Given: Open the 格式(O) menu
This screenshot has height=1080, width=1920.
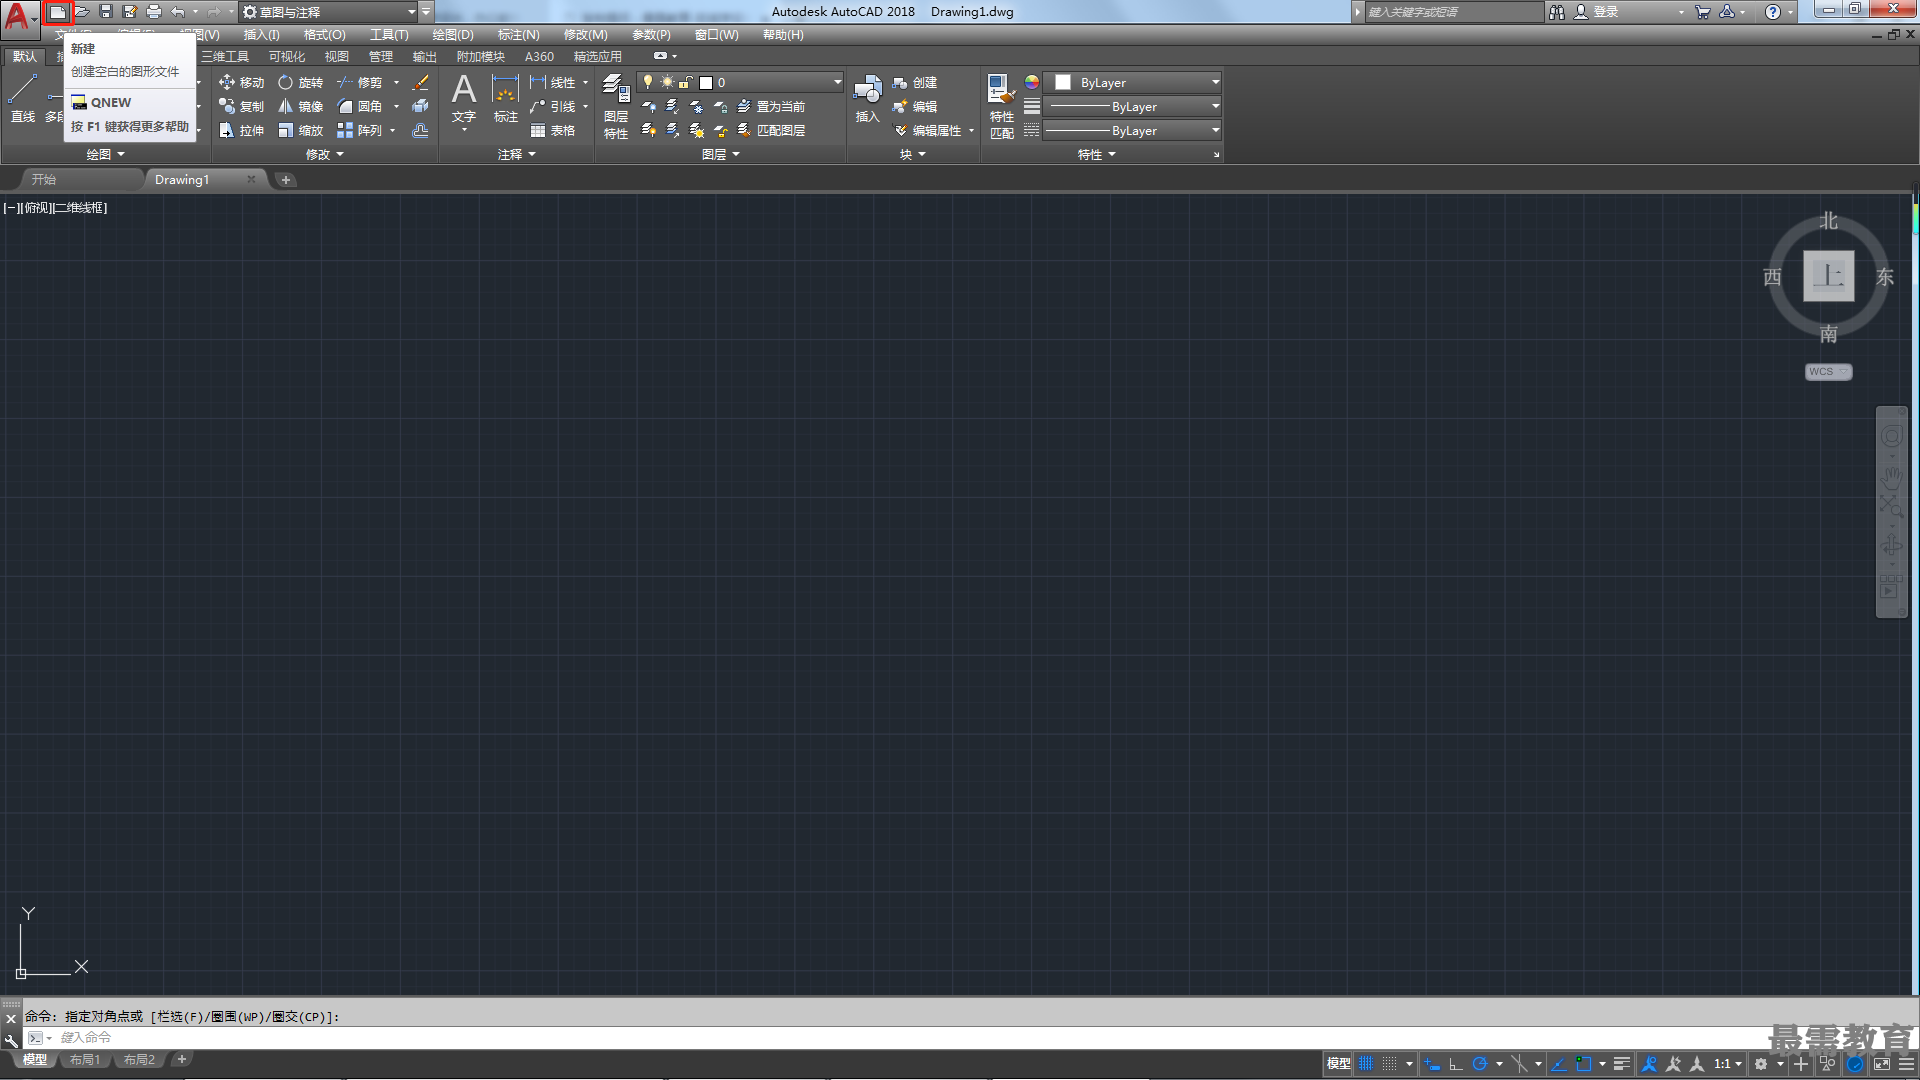Looking at the screenshot, I should pos(325,35).
